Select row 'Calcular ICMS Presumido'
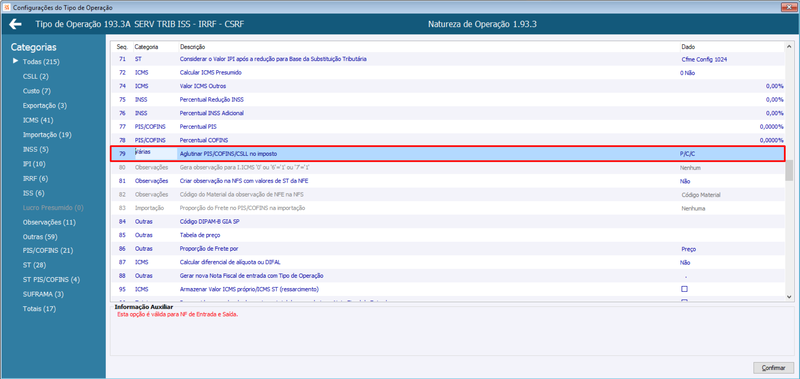Viewport: 800px width, 379px height. click(448, 73)
